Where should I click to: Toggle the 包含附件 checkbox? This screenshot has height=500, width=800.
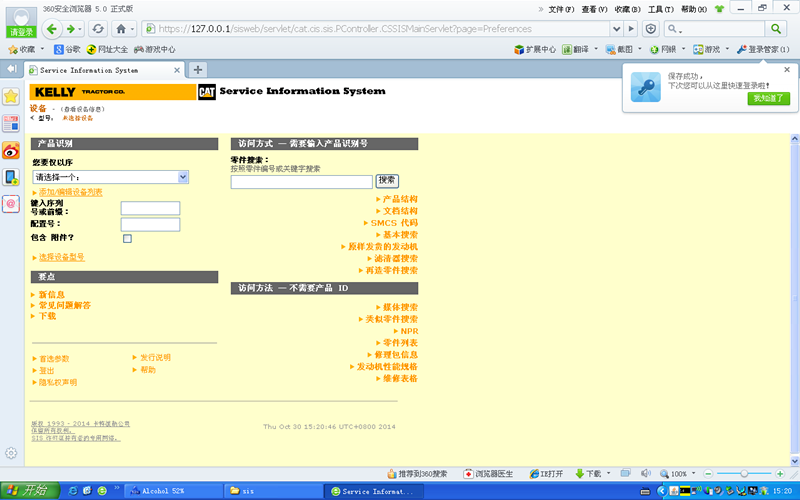pos(127,238)
